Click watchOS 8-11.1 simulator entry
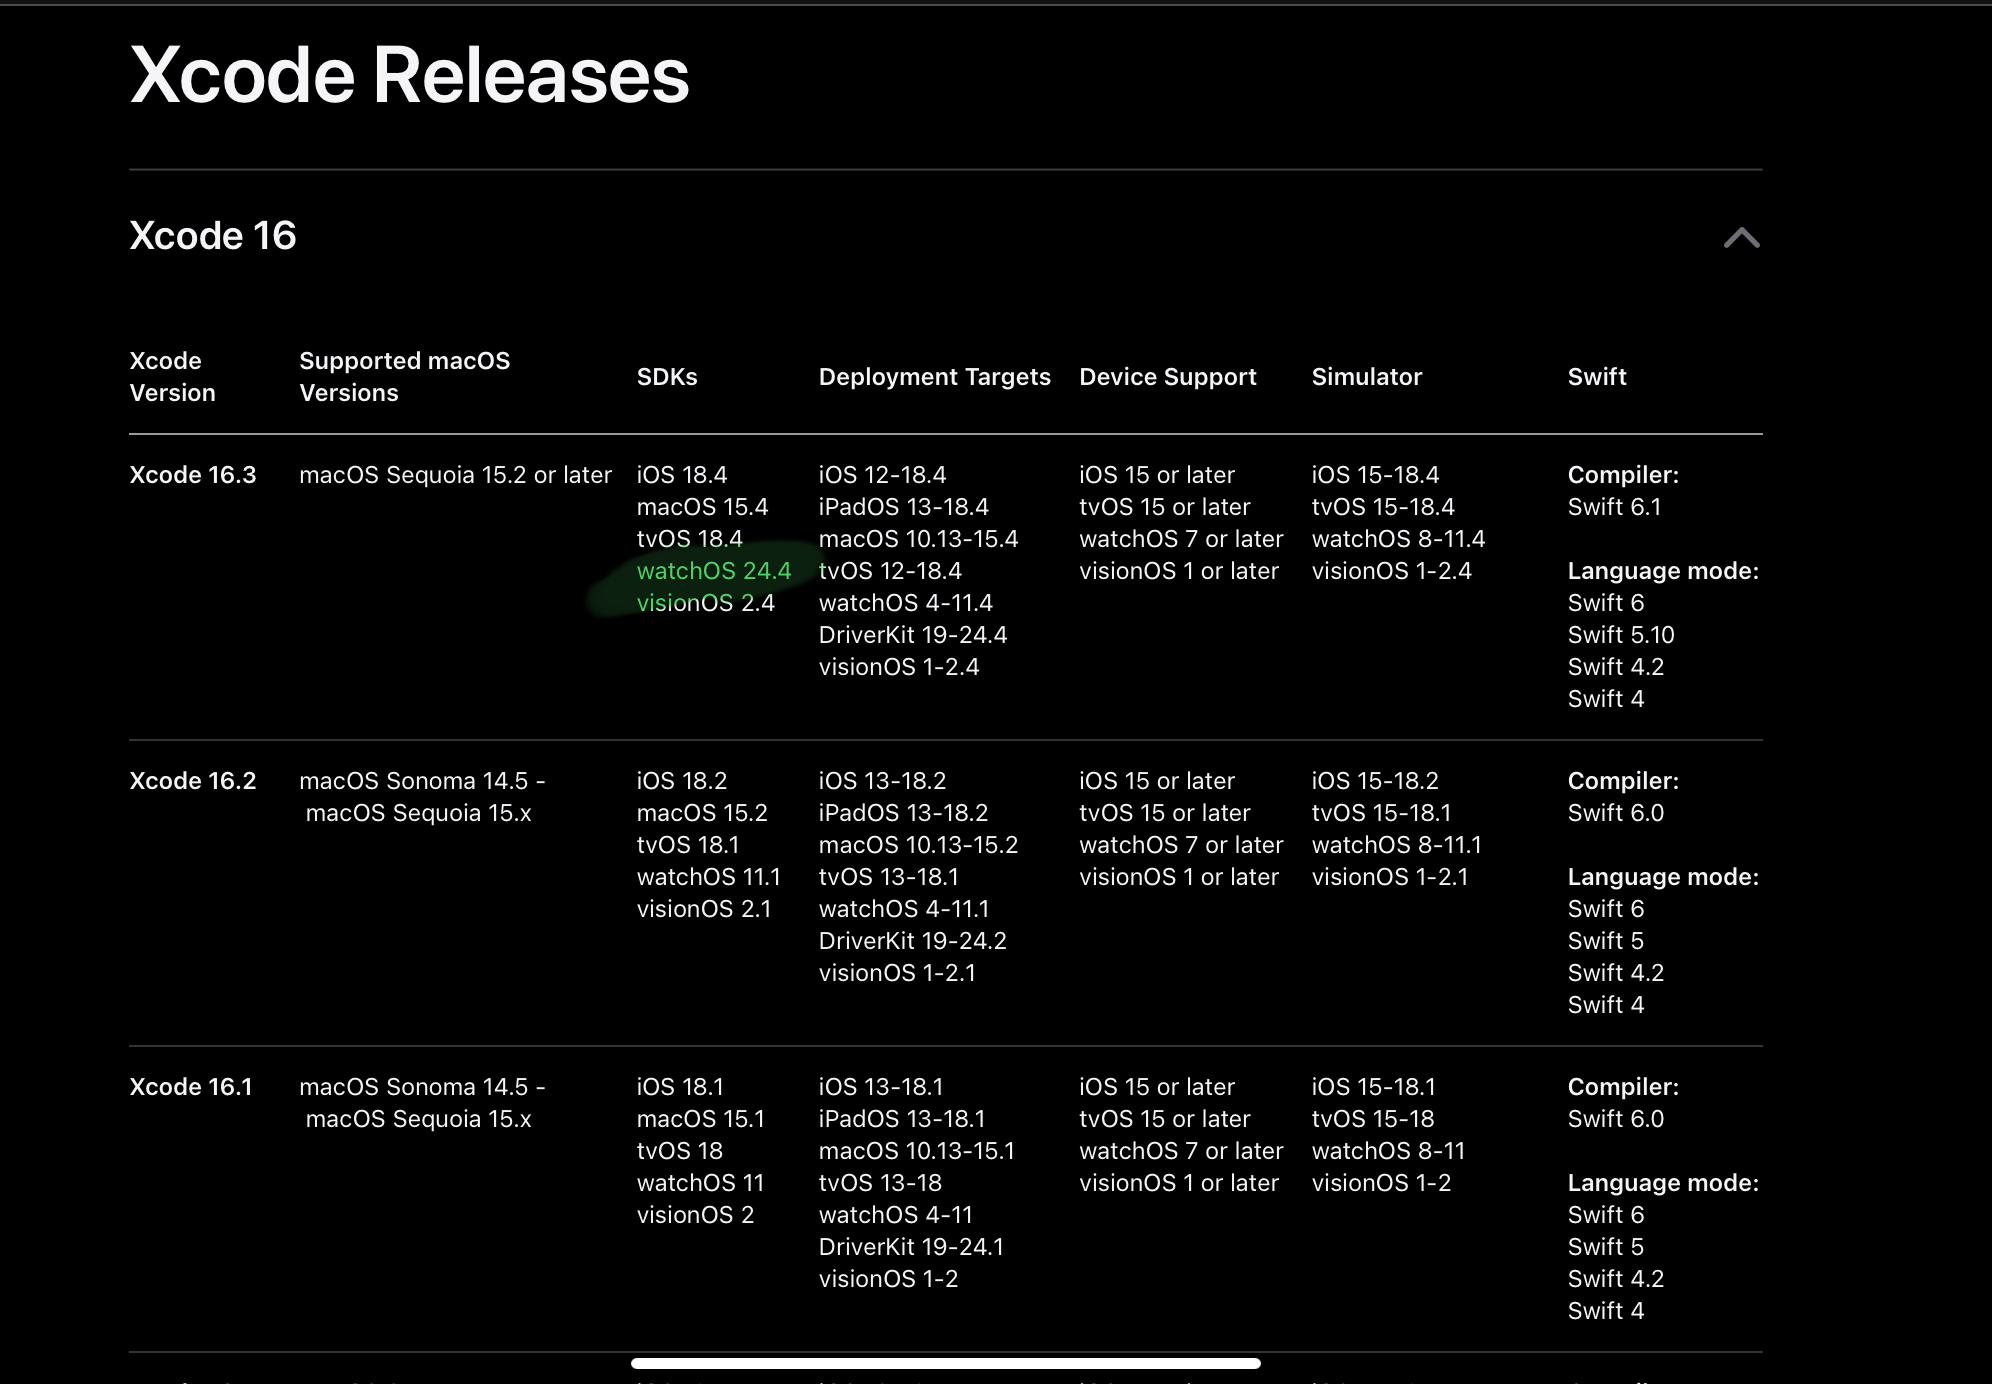This screenshot has height=1384, width=1992. pos(1396,845)
